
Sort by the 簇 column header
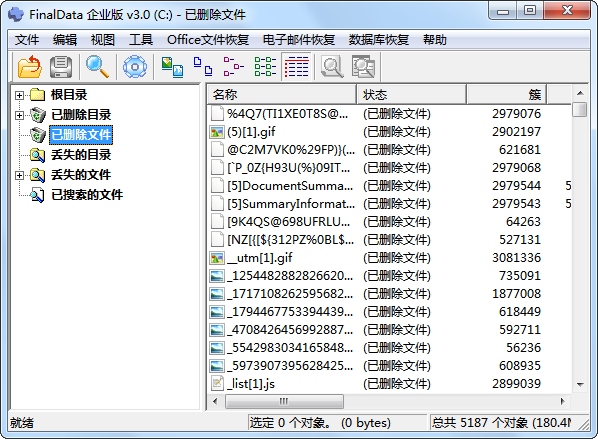click(x=507, y=94)
